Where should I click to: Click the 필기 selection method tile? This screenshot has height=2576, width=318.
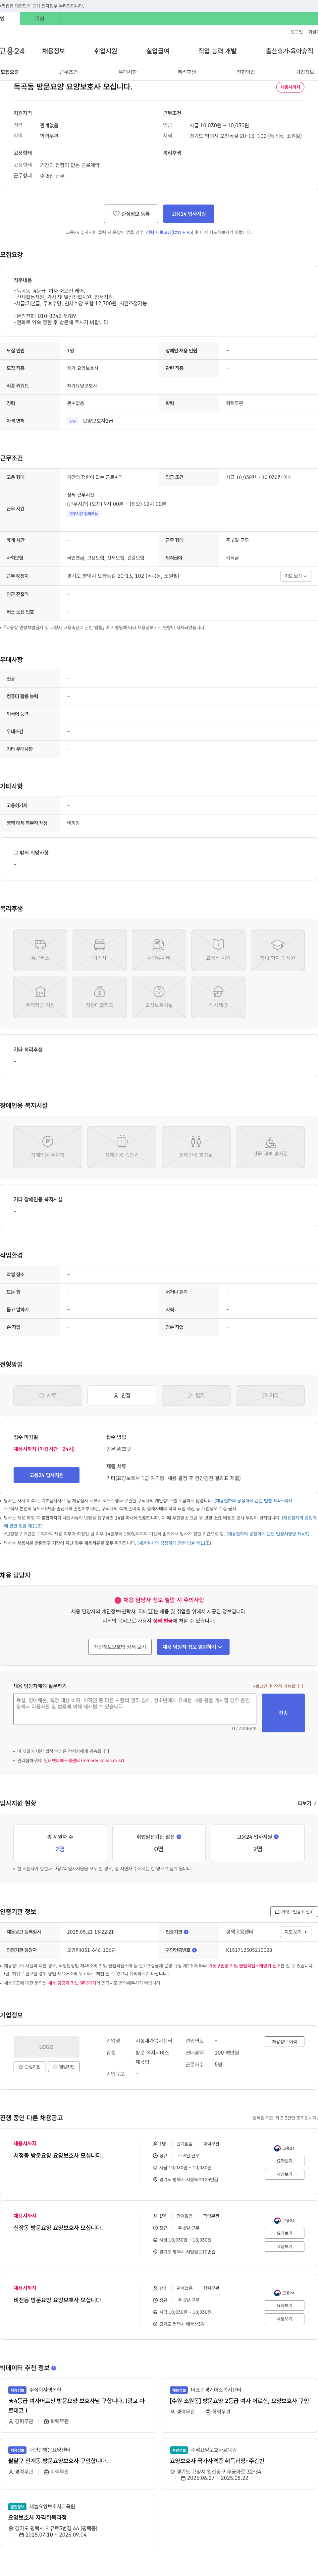(196, 1395)
